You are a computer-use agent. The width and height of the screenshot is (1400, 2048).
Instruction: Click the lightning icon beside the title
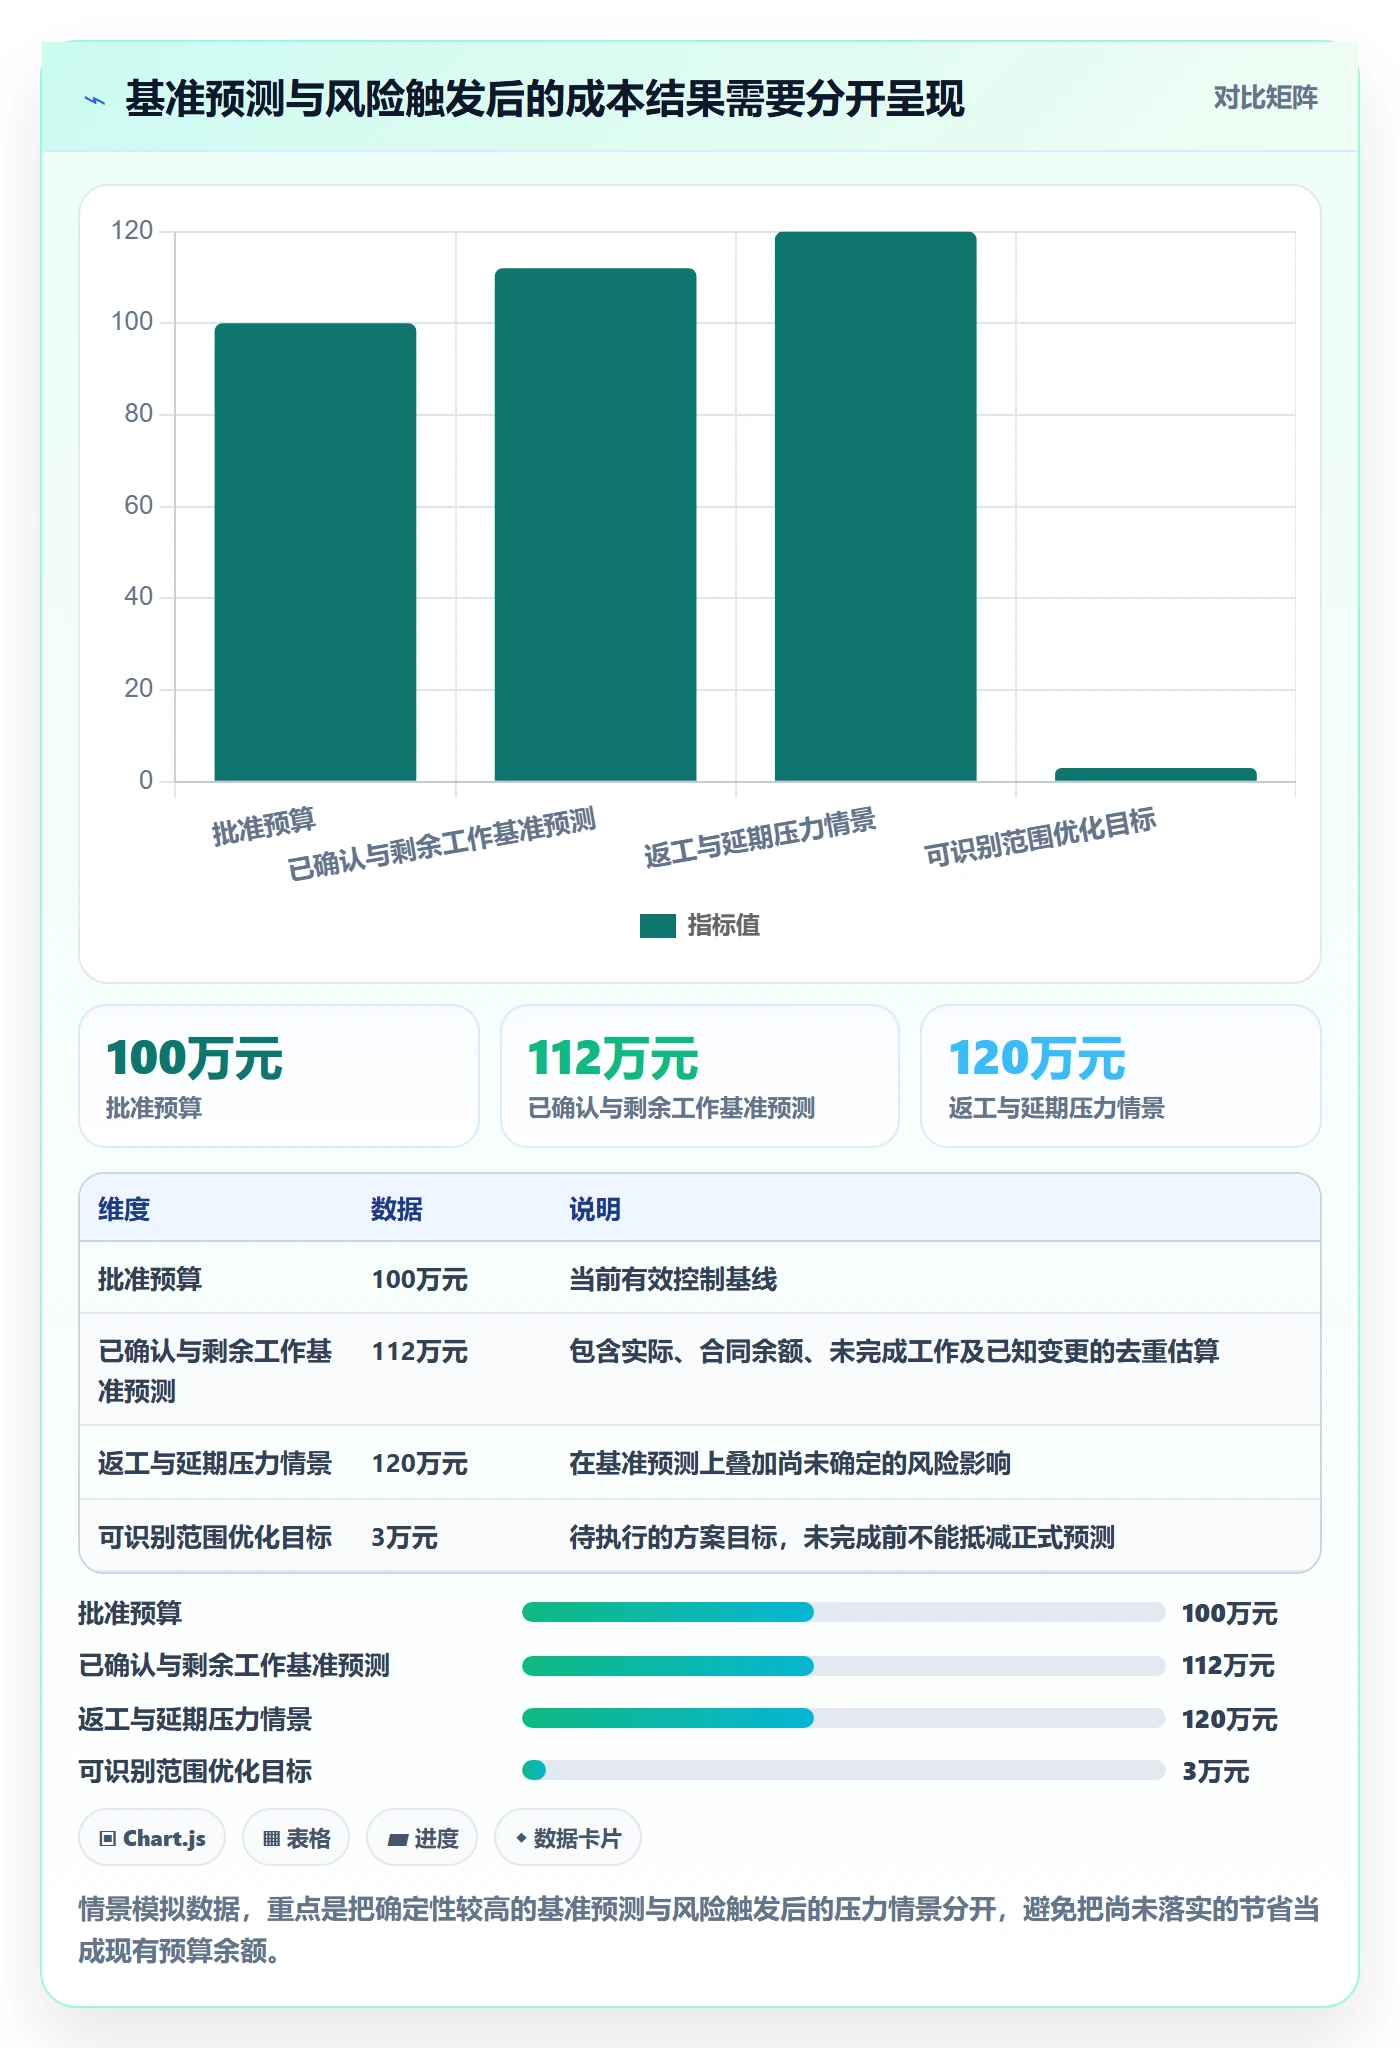(x=95, y=100)
